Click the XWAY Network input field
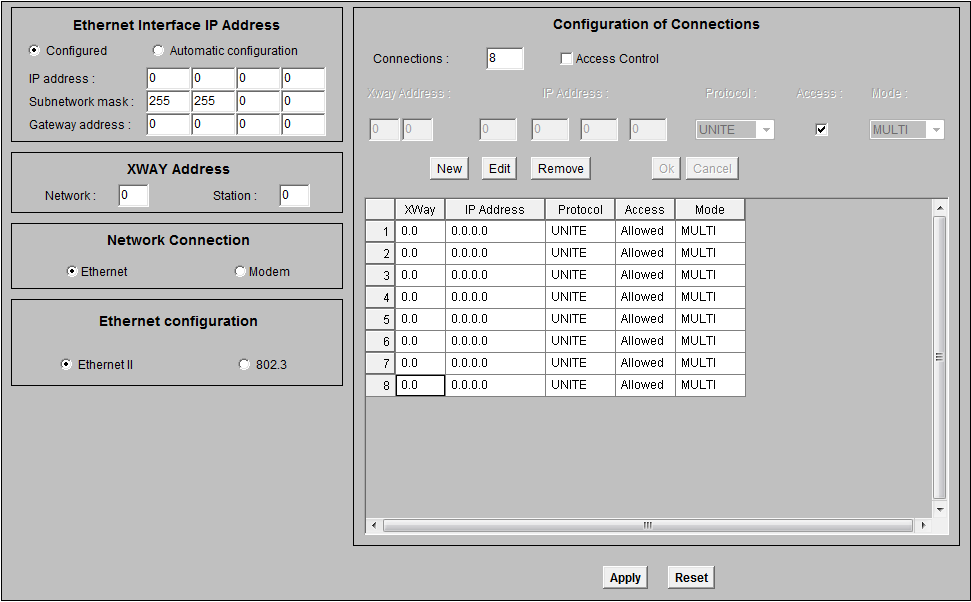This screenshot has height=602, width=971. (x=133, y=196)
